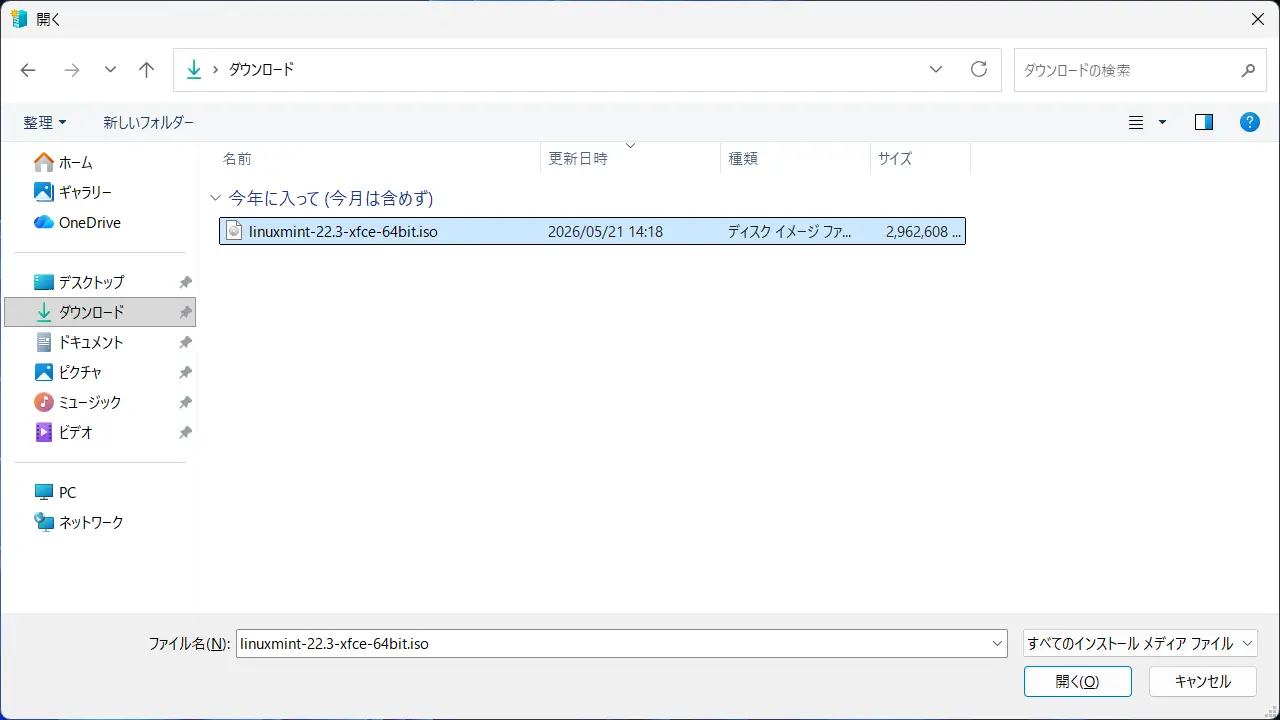Click the キャンセル button

click(x=1203, y=681)
